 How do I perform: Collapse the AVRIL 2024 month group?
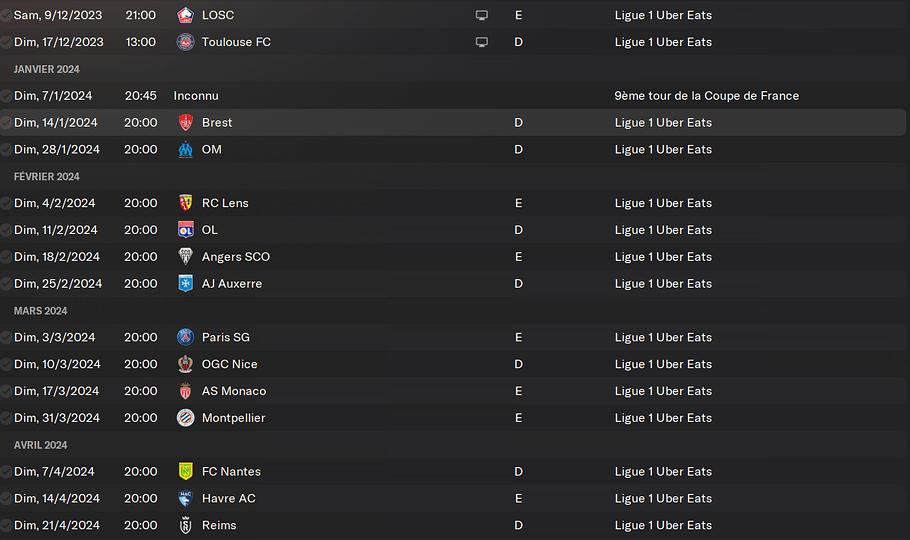pyautogui.click(x=41, y=445)
